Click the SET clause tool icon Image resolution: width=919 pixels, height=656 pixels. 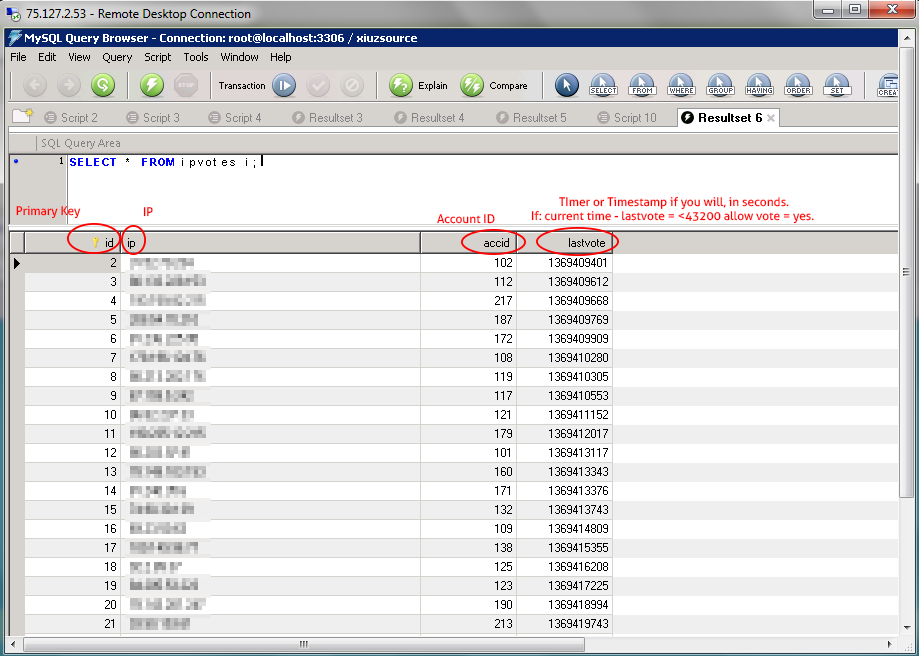(837, 86)
